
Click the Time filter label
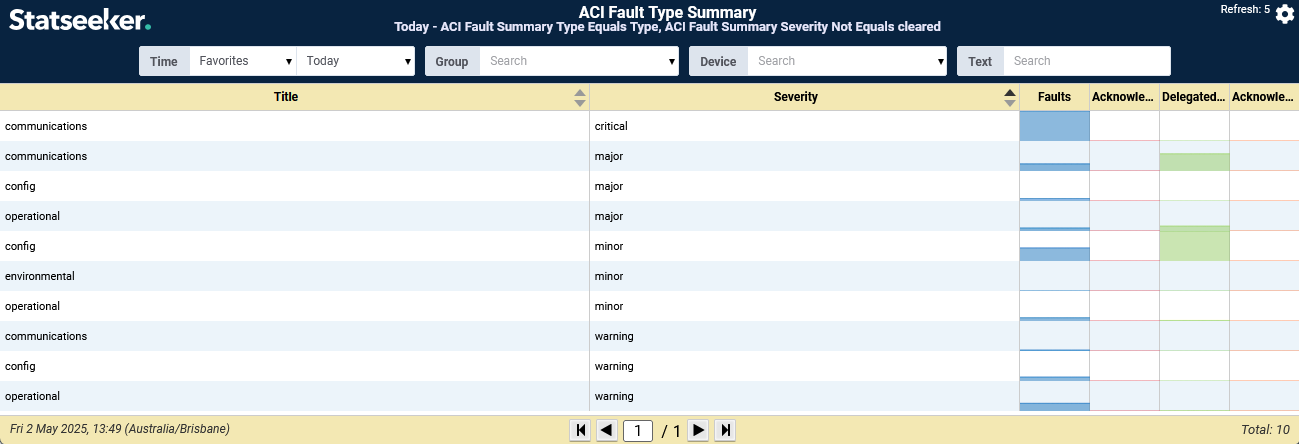(x=164, y=61)
